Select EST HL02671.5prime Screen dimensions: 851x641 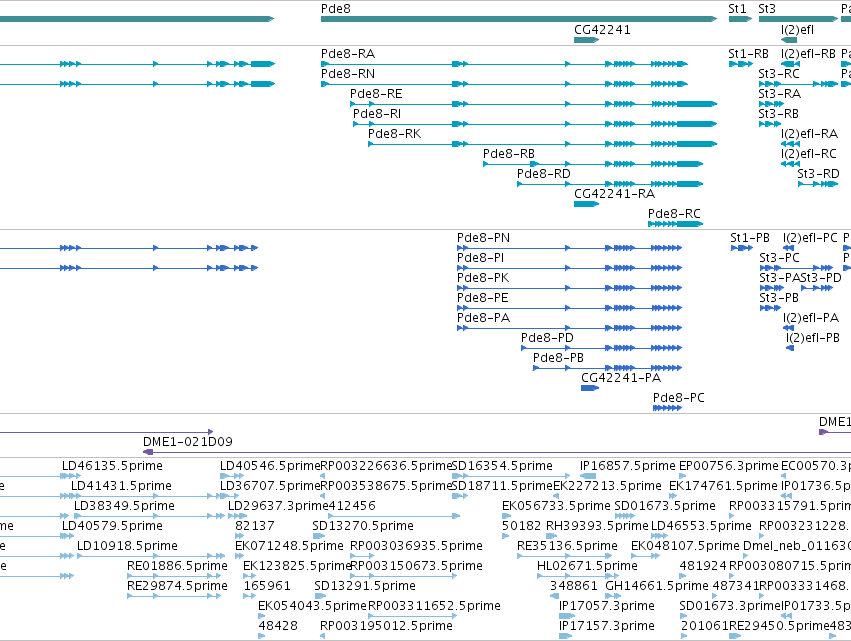point(587,566)
